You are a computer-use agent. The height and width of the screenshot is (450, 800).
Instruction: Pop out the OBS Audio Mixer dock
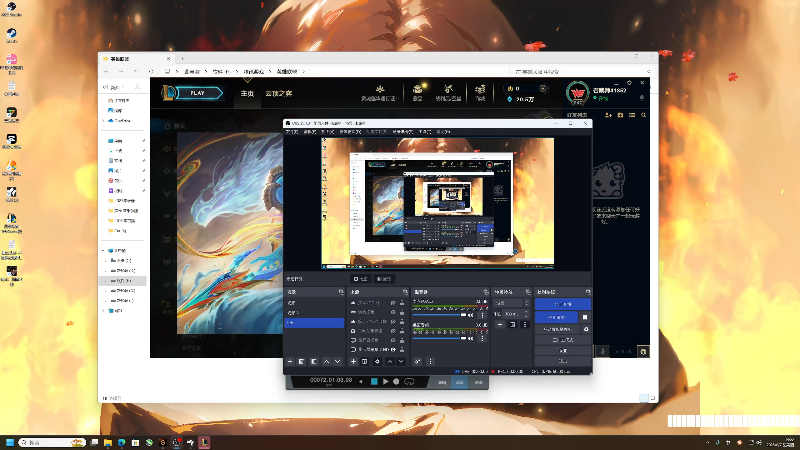485,292
